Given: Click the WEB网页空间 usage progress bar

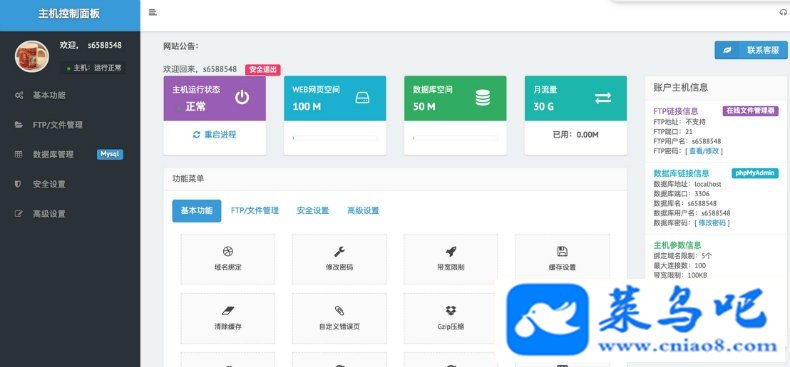Looking at the screenshot, I should [335, 138].
